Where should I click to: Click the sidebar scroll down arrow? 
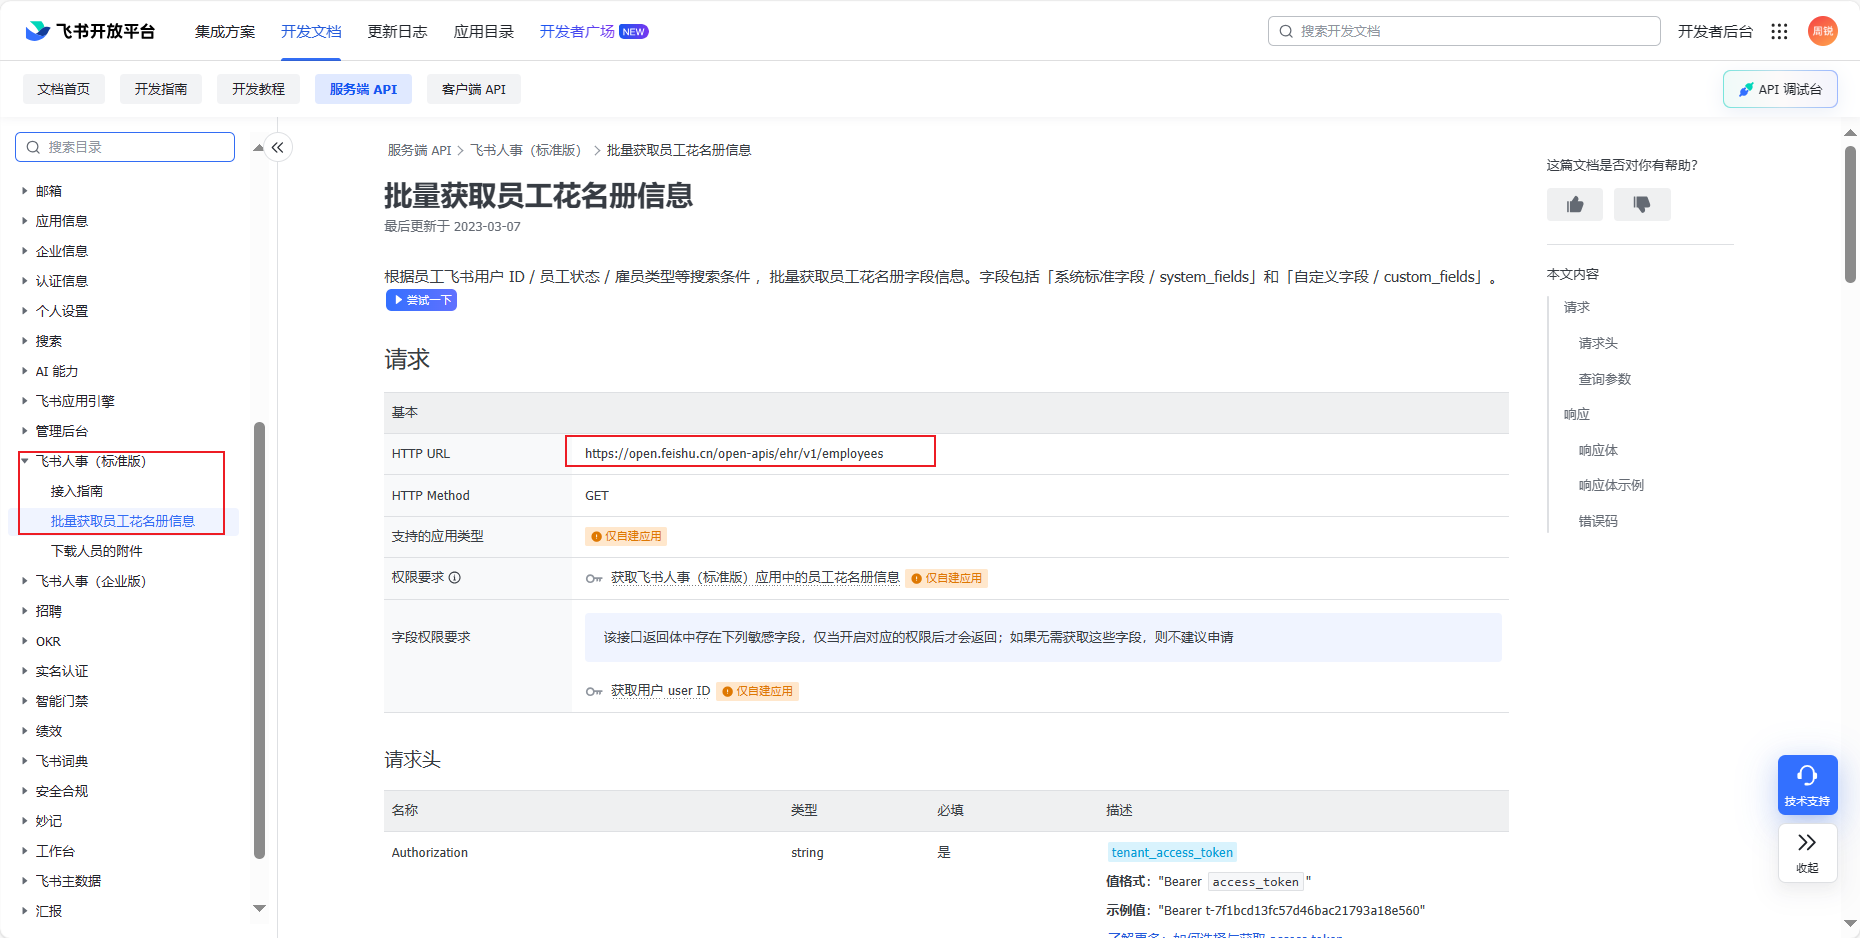(x=259, y=908)
